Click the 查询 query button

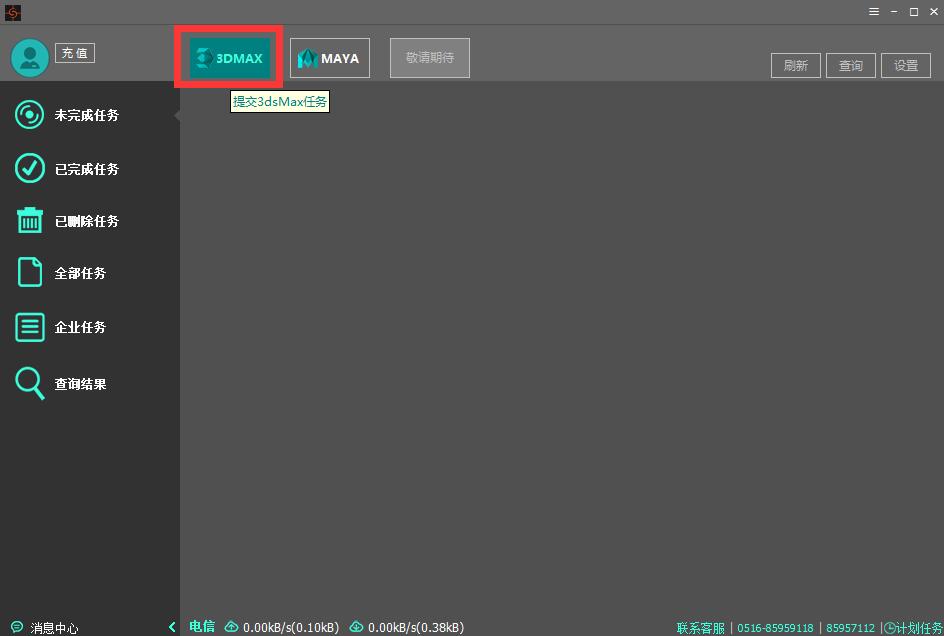[x=851, y=66]
